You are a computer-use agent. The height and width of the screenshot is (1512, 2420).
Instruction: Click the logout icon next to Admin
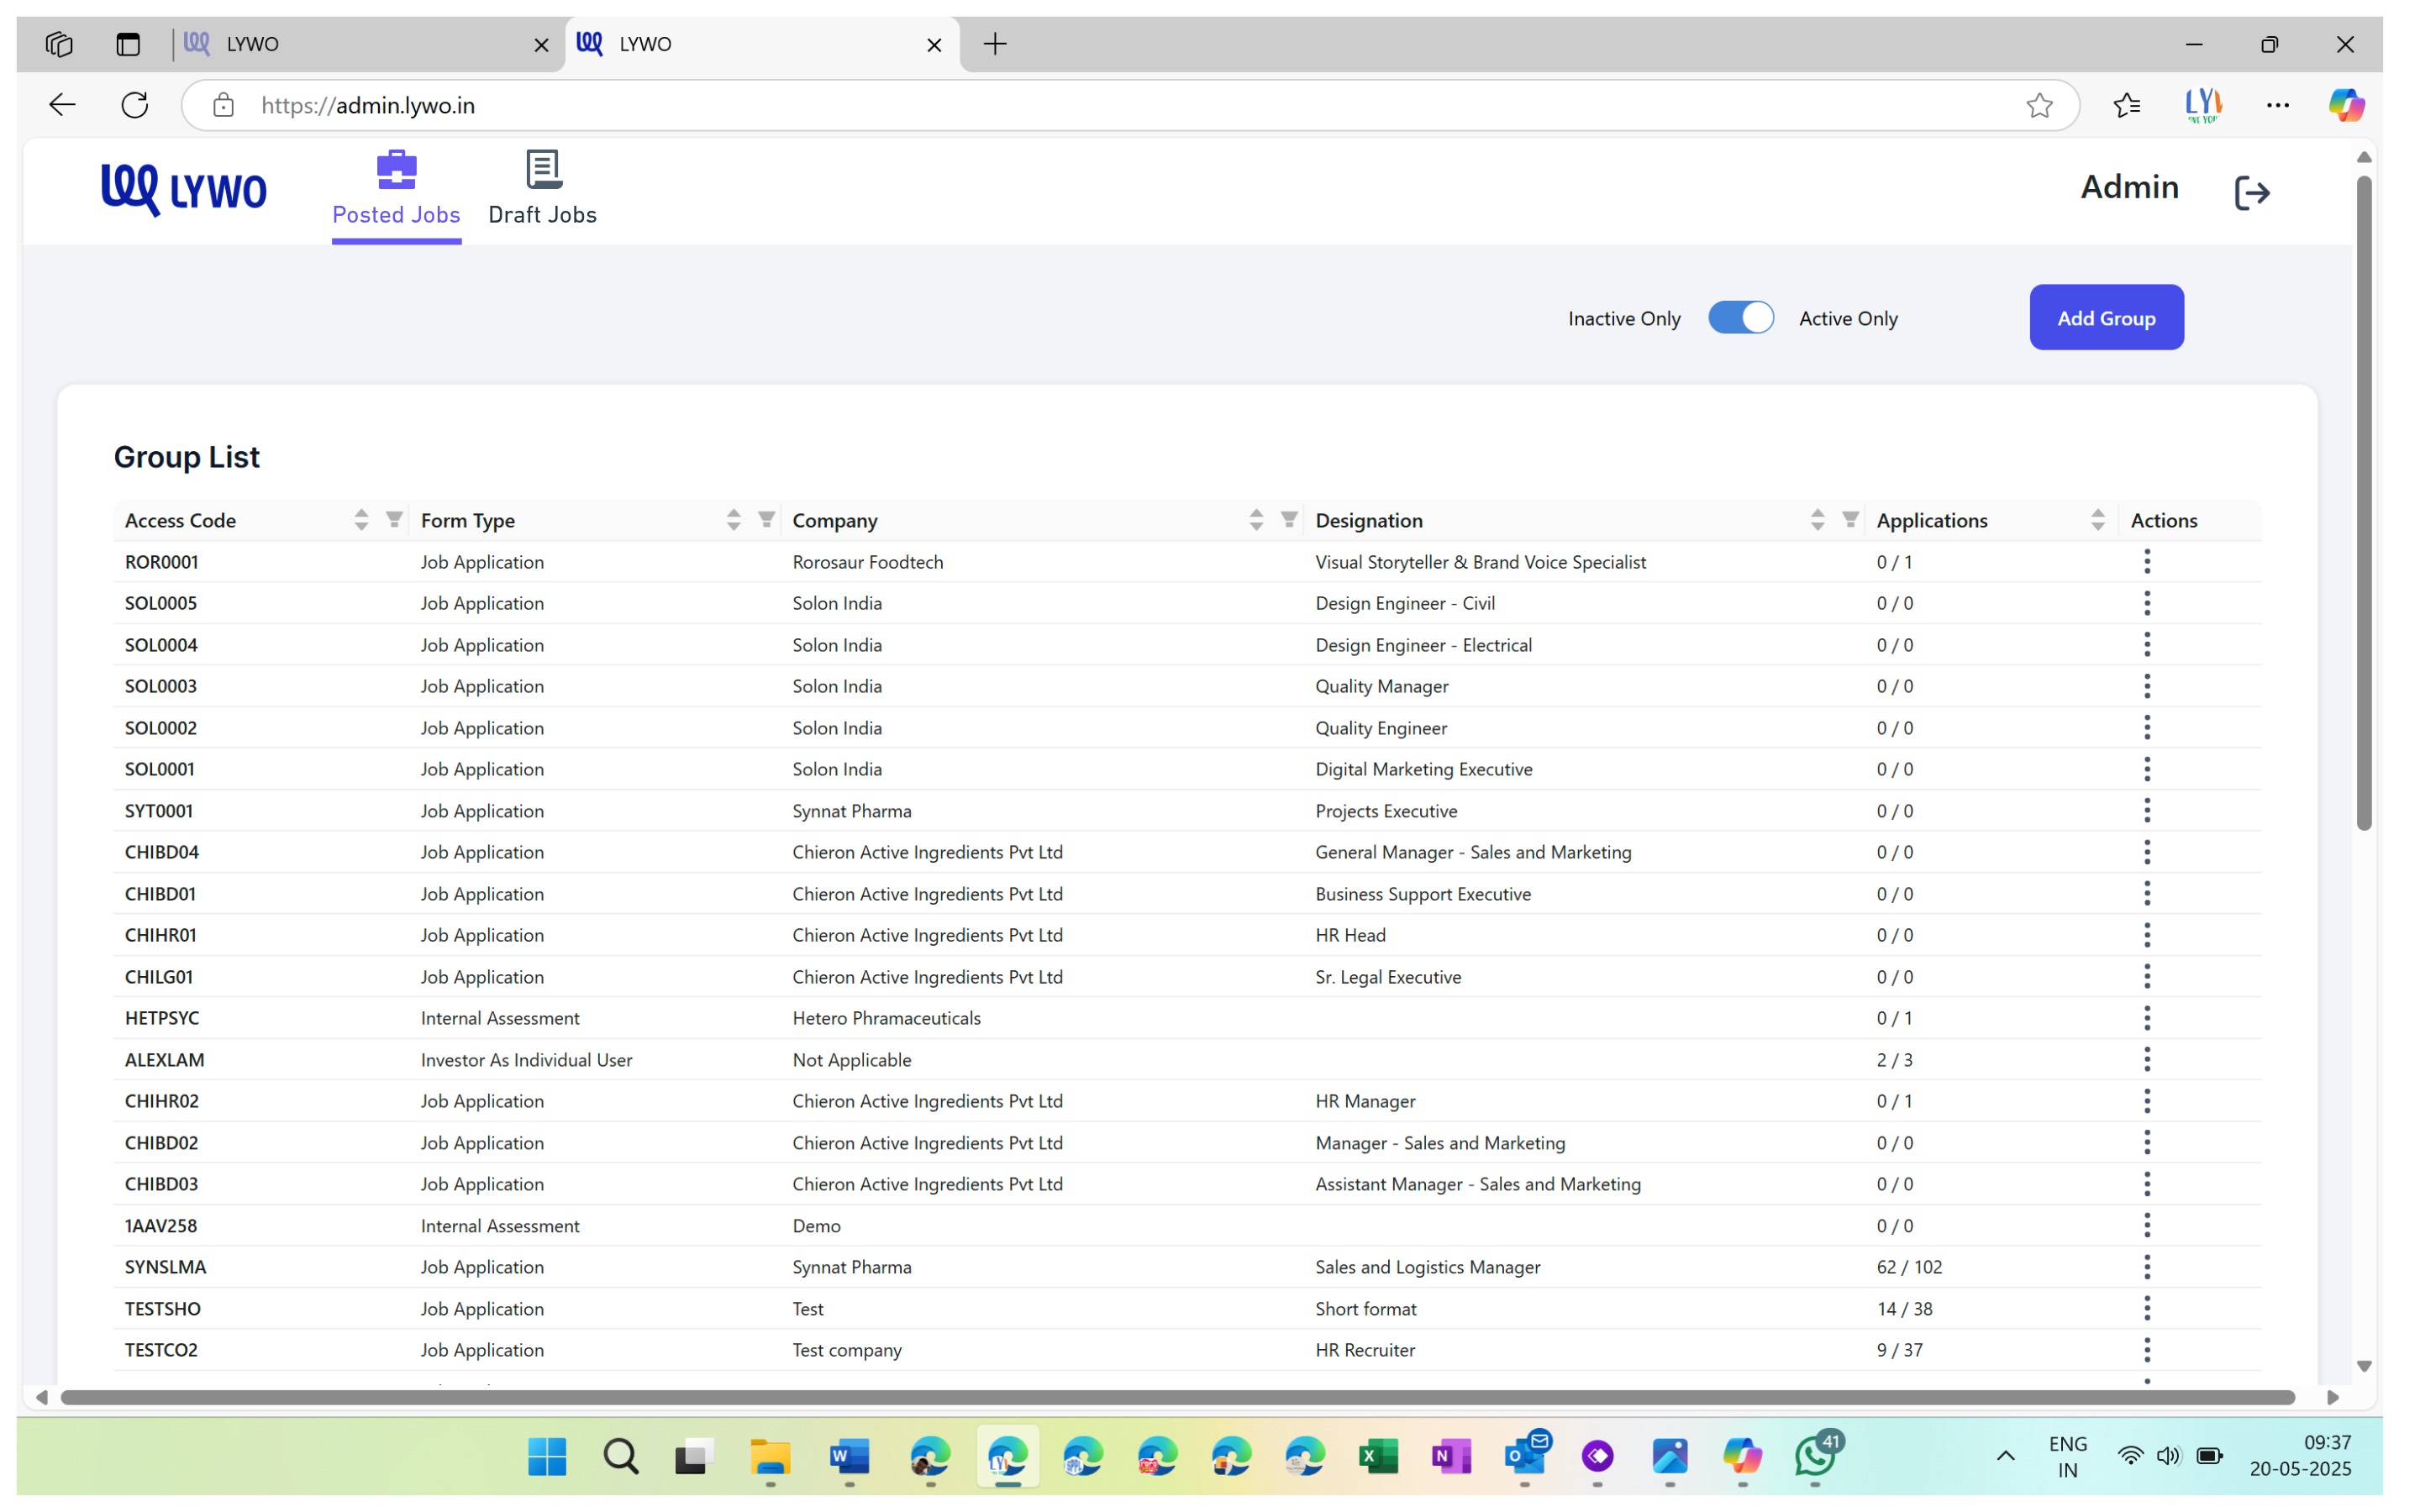pos(2251,192)
